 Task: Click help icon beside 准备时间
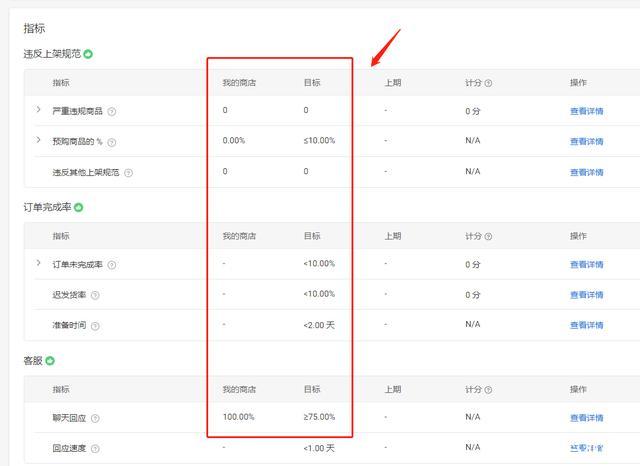(x=95, y=326)
